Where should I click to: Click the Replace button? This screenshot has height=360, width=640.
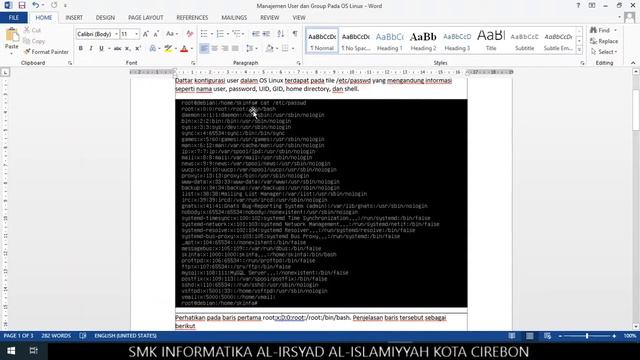(604, 41)
